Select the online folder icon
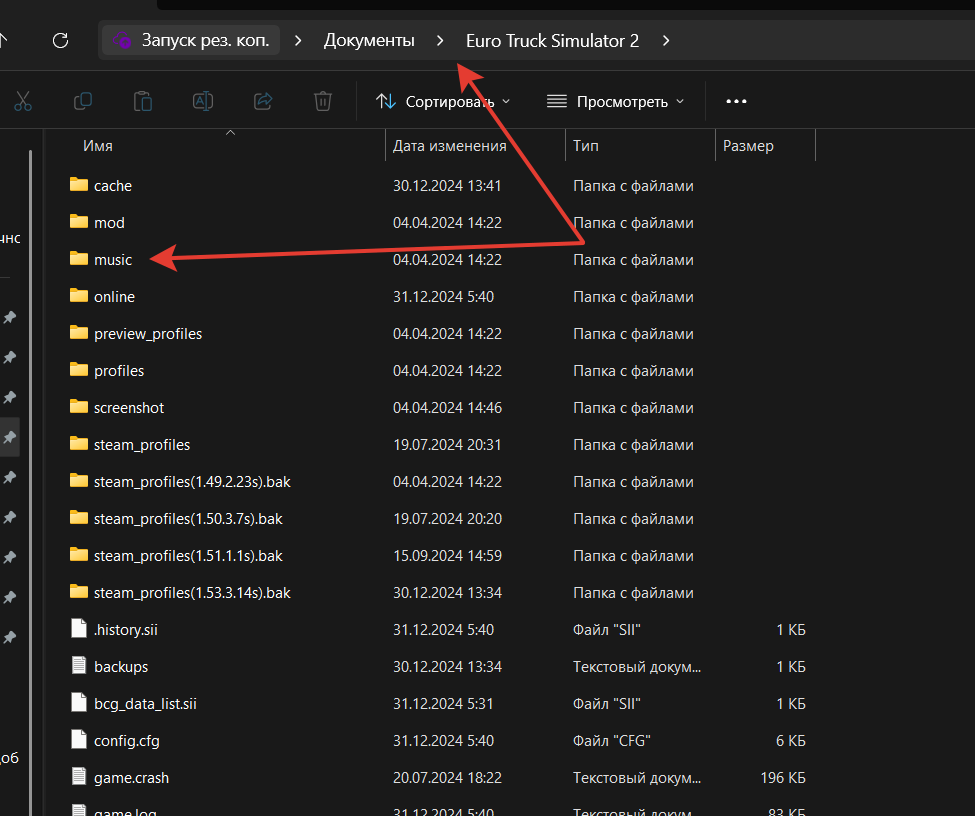This screenshot has height=816, width=975. [x=79, y=296]
